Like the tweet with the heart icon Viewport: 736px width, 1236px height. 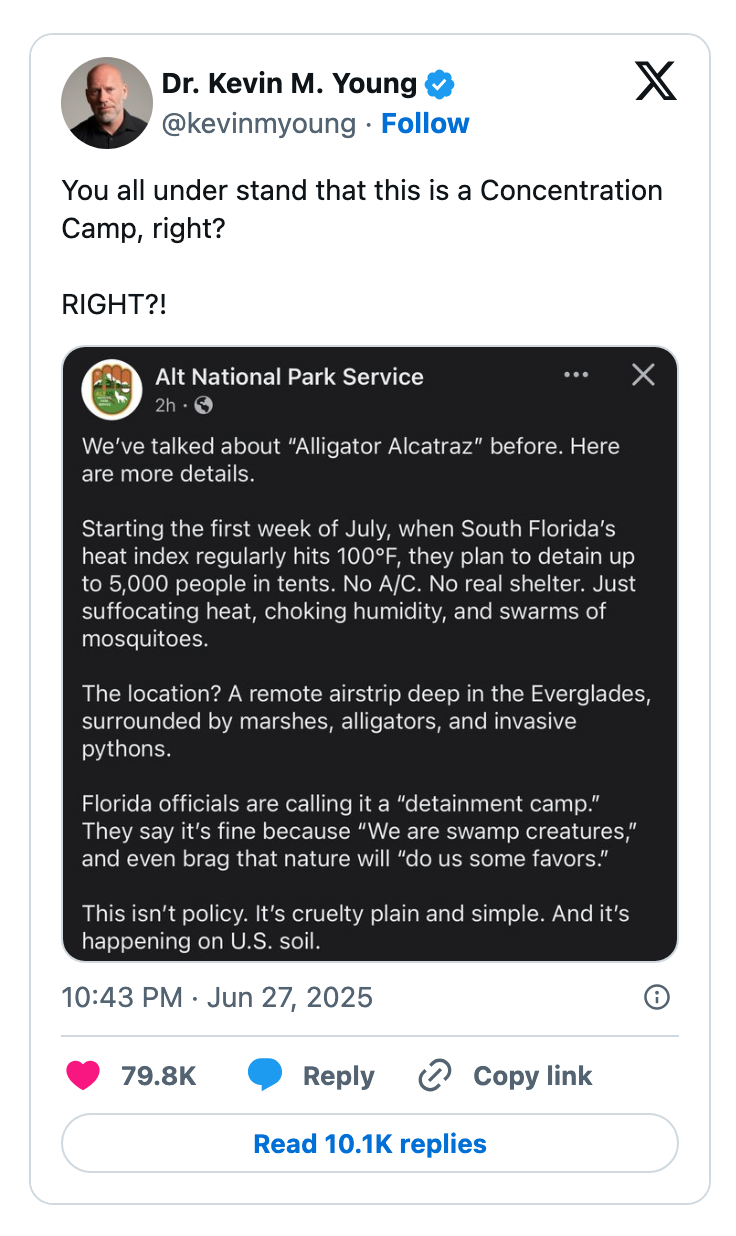pos(84,1076)
